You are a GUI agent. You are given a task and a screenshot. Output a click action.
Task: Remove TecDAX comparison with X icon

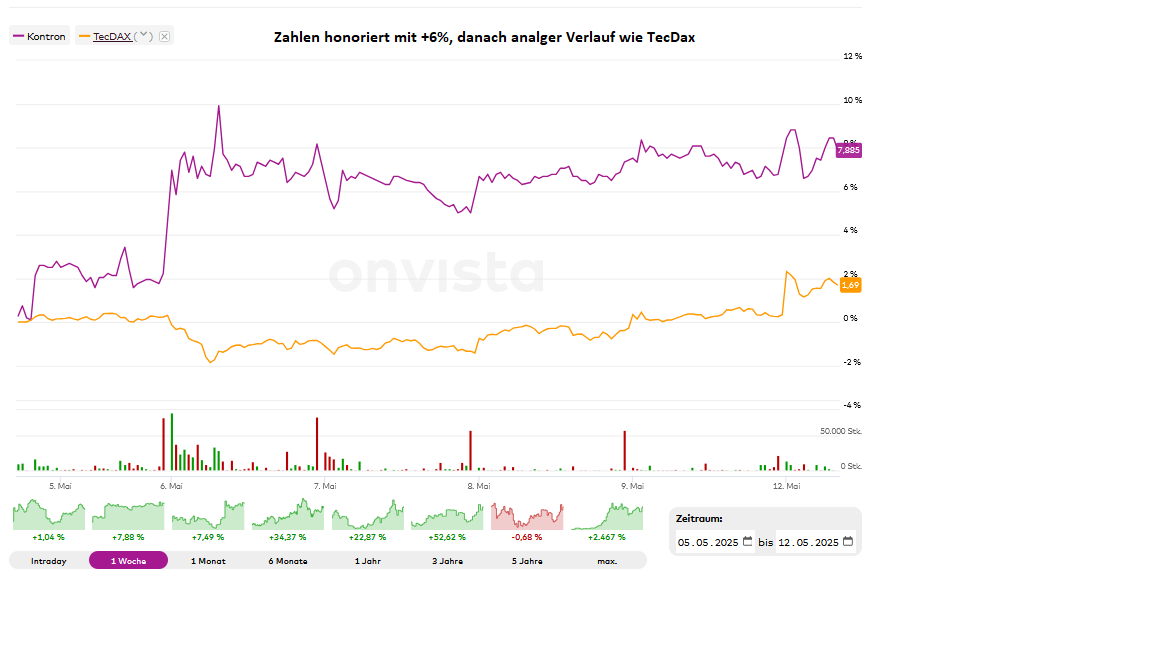(x=165, y=37)
